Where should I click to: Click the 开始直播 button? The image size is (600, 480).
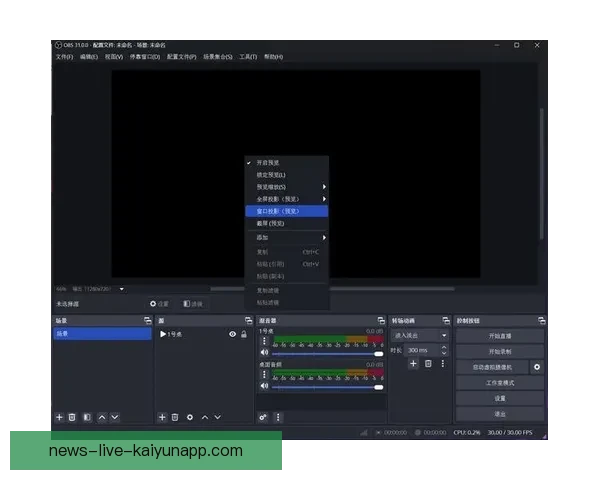(499, 336)
